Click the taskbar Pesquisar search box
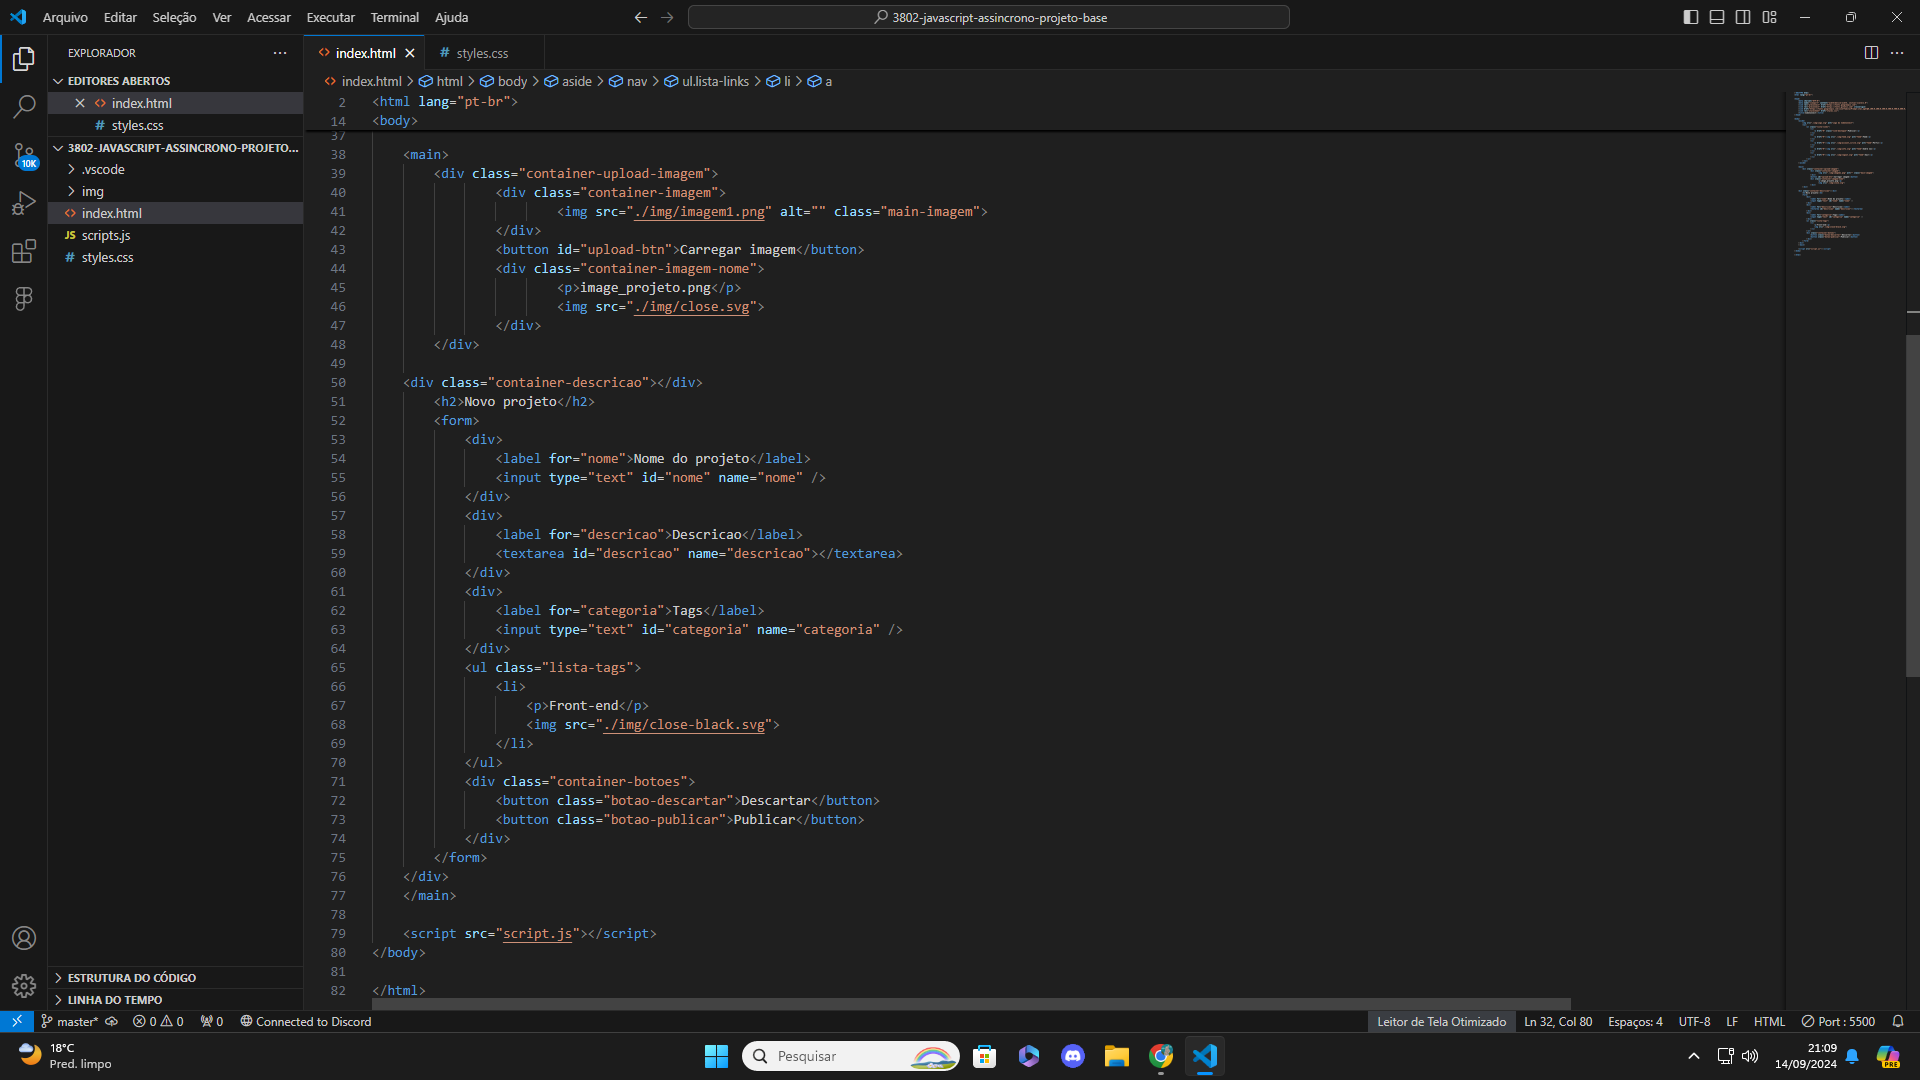Image resolution: width=1920 pixels, height=1080 pixels. pos(851,1056)
